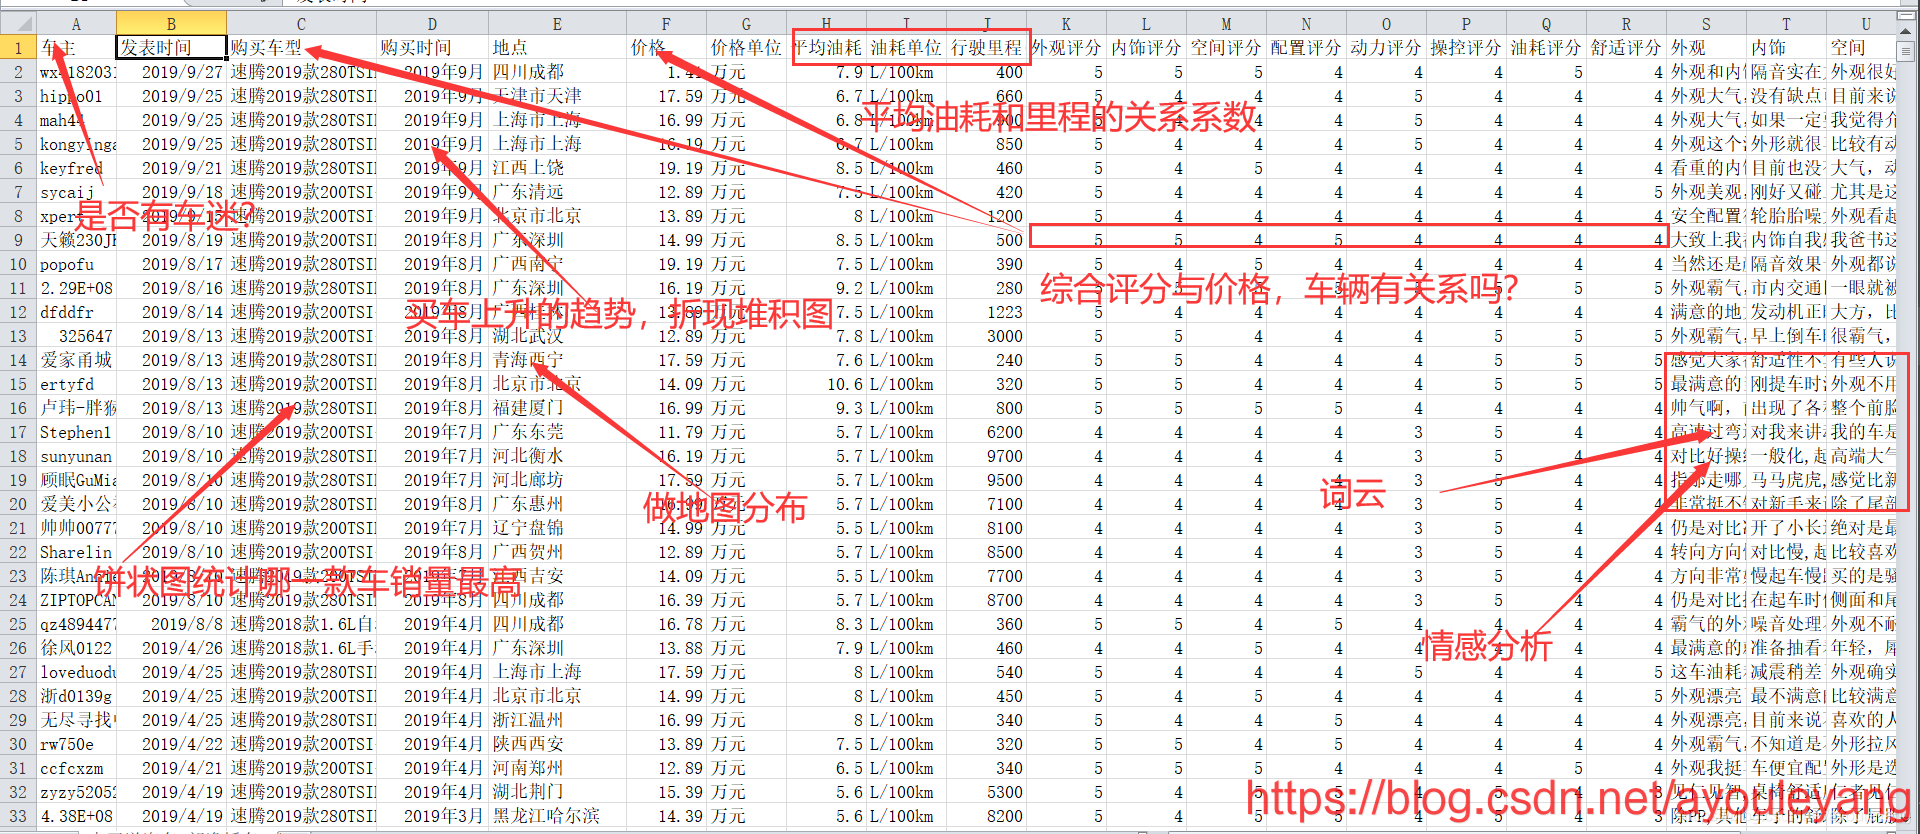Click the '行驶里程' header cell

986,47
